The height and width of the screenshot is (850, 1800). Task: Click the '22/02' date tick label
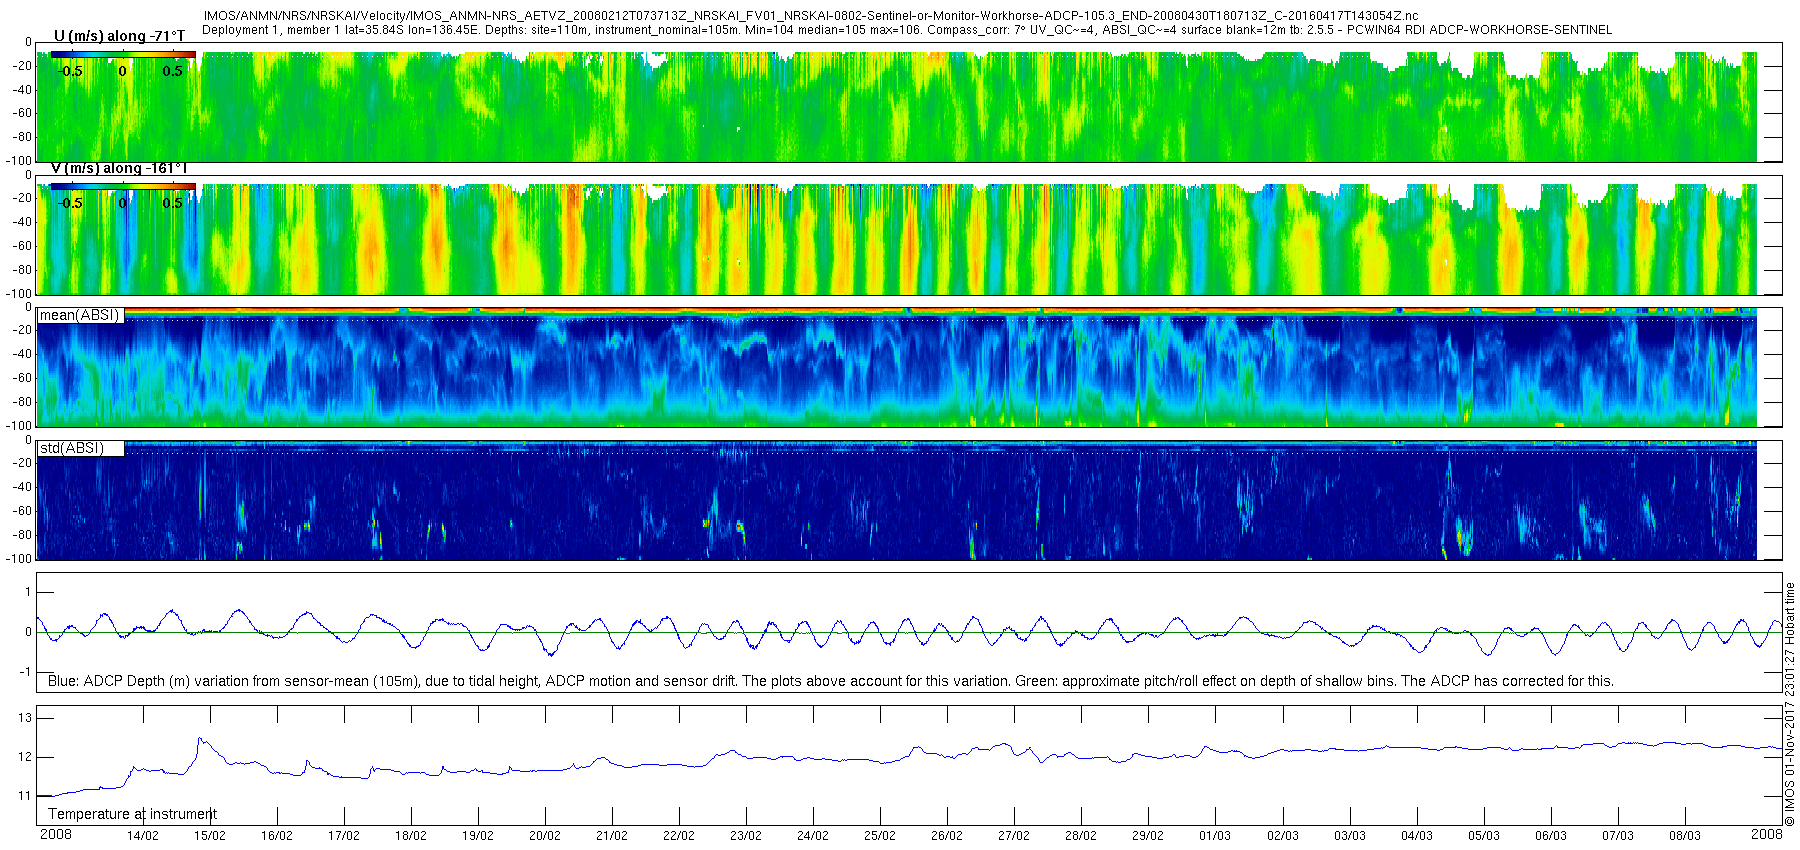click(679, 836)
